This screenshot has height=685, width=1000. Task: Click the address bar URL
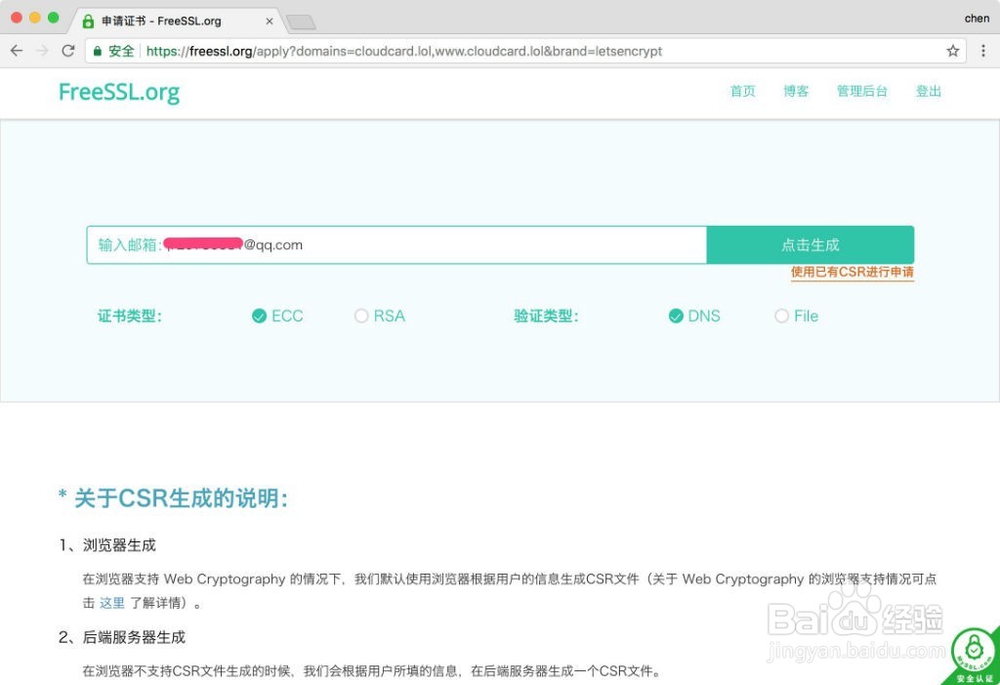404,51
